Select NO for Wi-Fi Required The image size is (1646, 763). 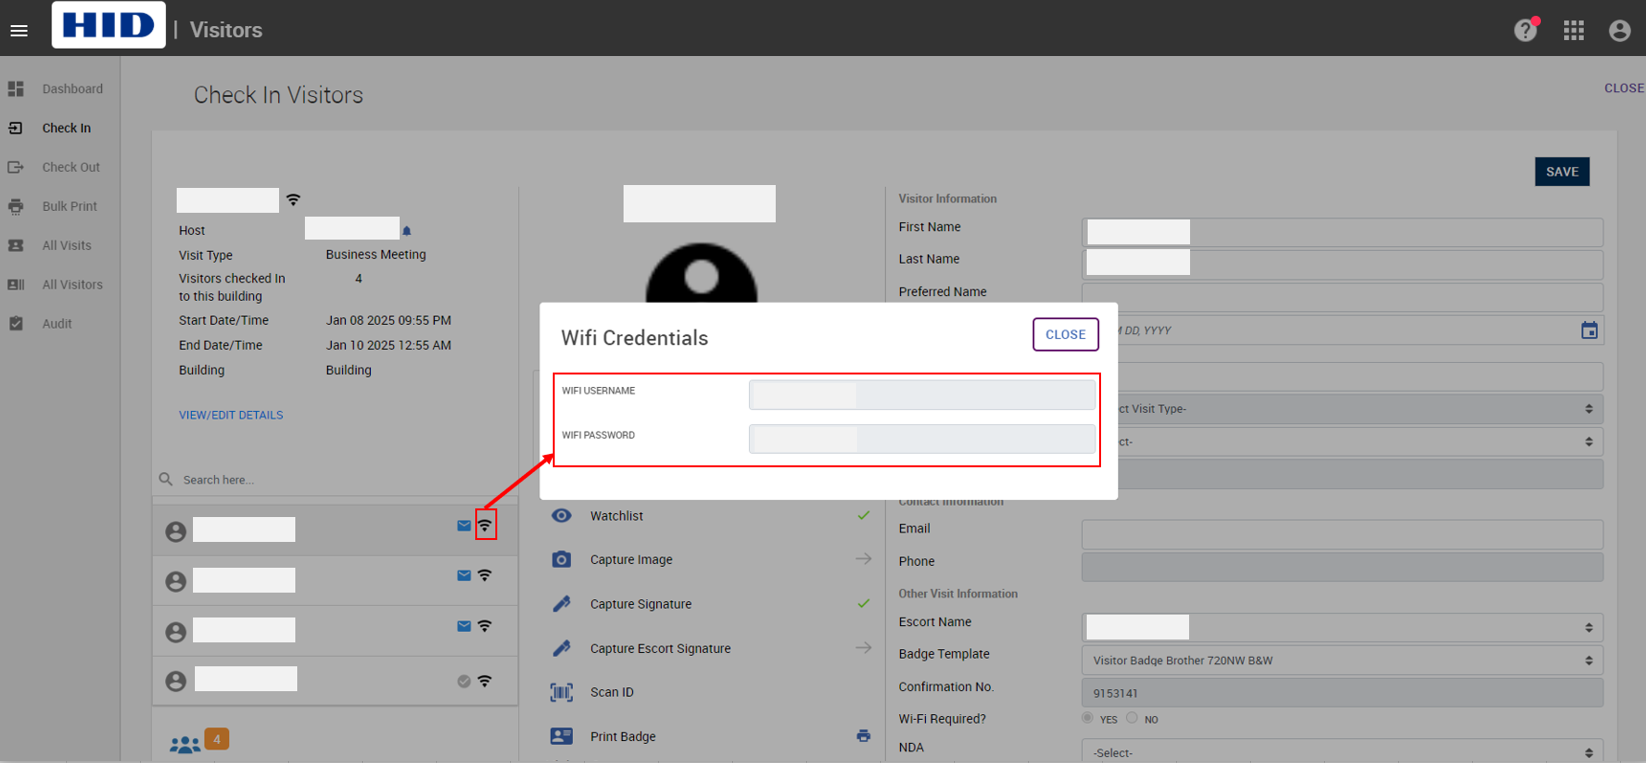[x=1132, y=718]
